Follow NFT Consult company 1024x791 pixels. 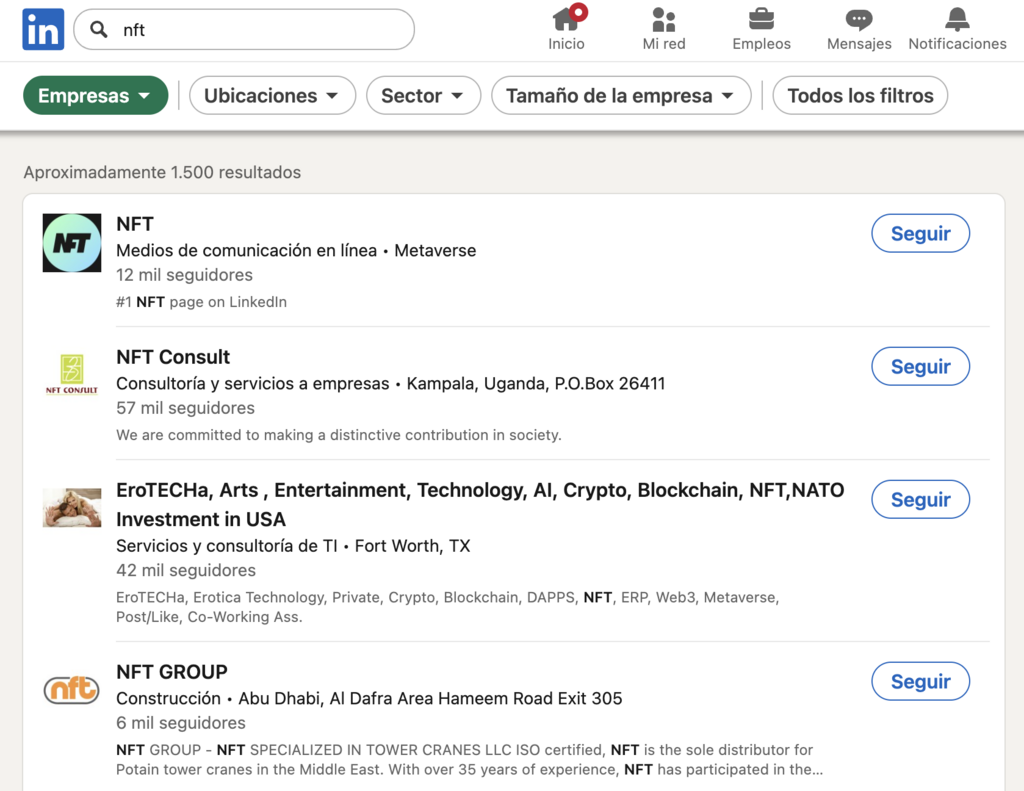(920, 366)
